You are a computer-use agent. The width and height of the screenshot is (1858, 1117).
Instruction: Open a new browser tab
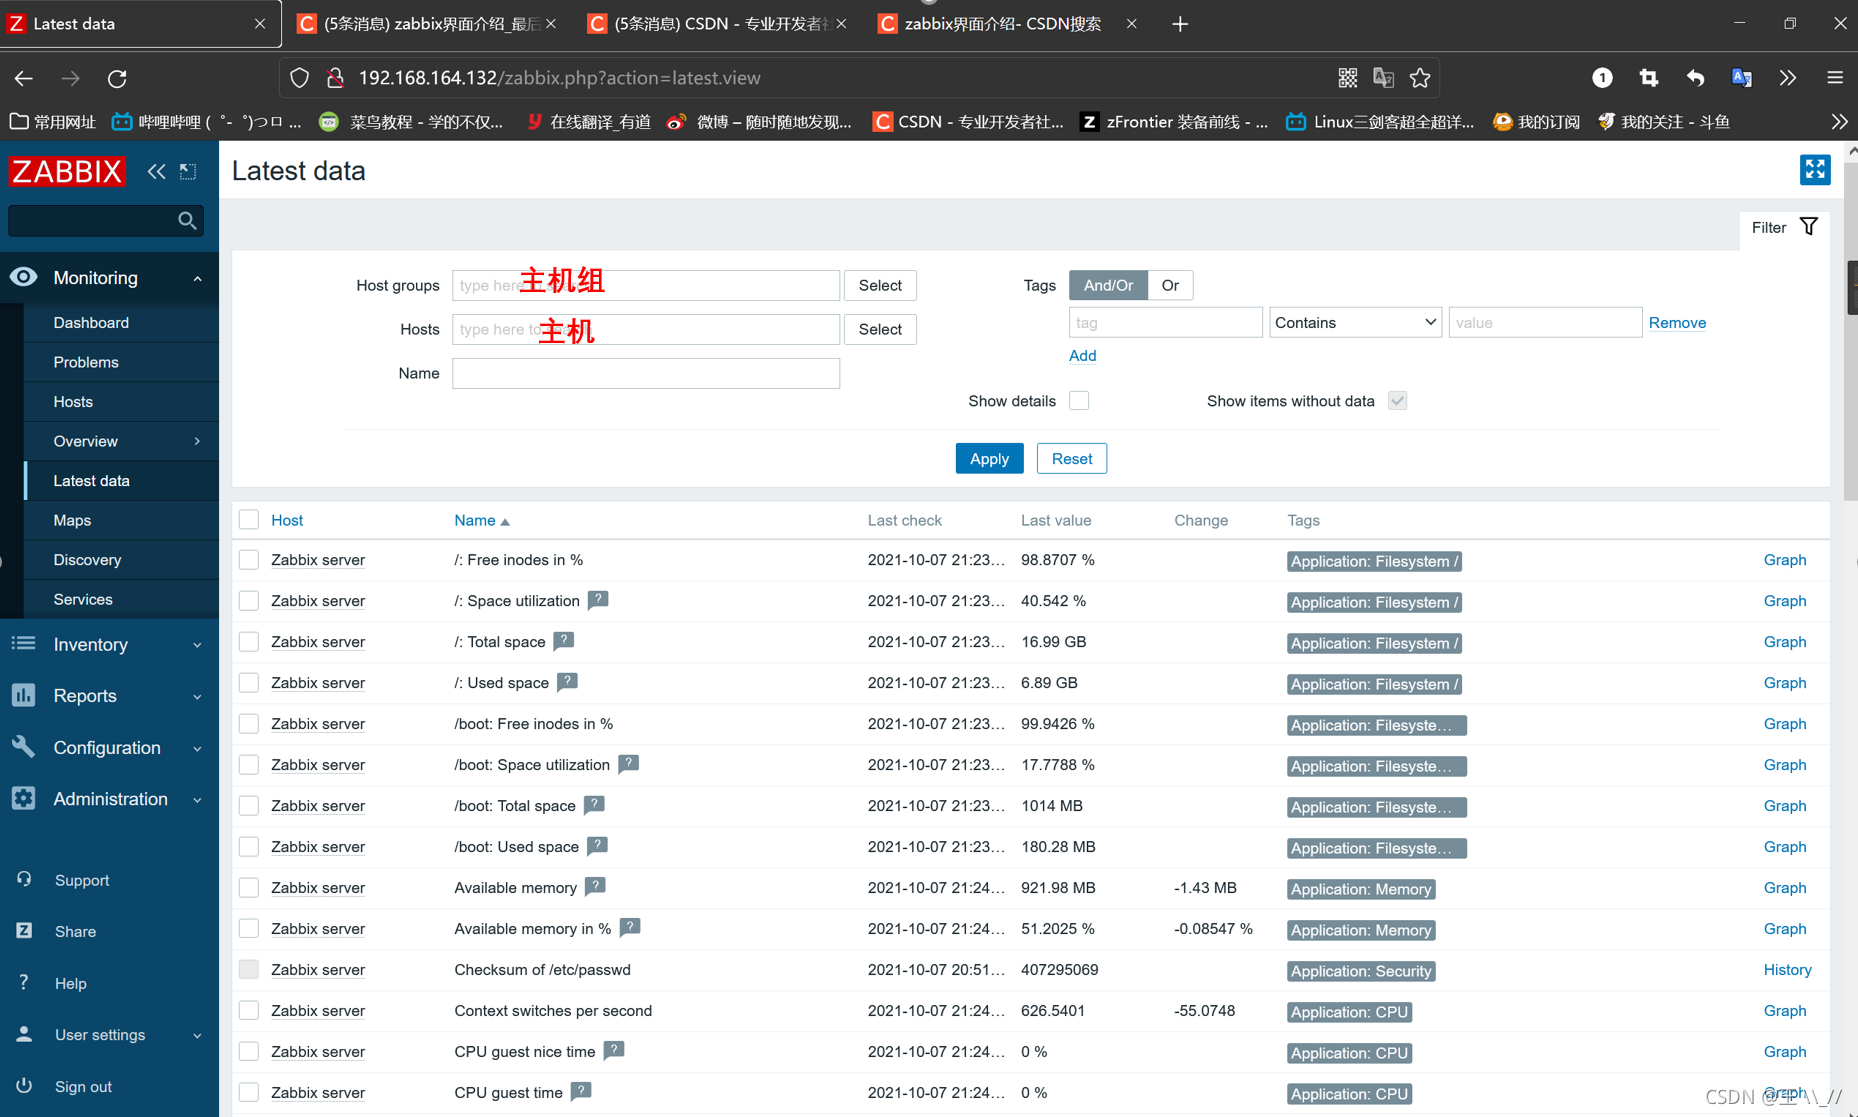click(1180, 24)
